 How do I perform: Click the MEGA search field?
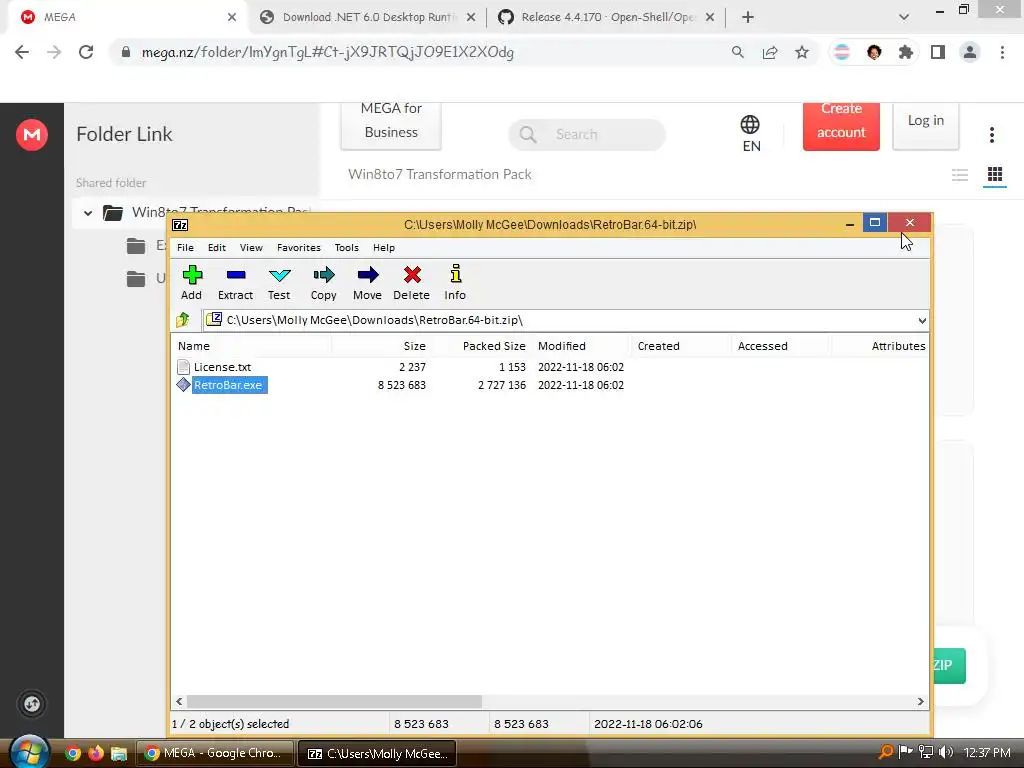[x=587, y=135]
